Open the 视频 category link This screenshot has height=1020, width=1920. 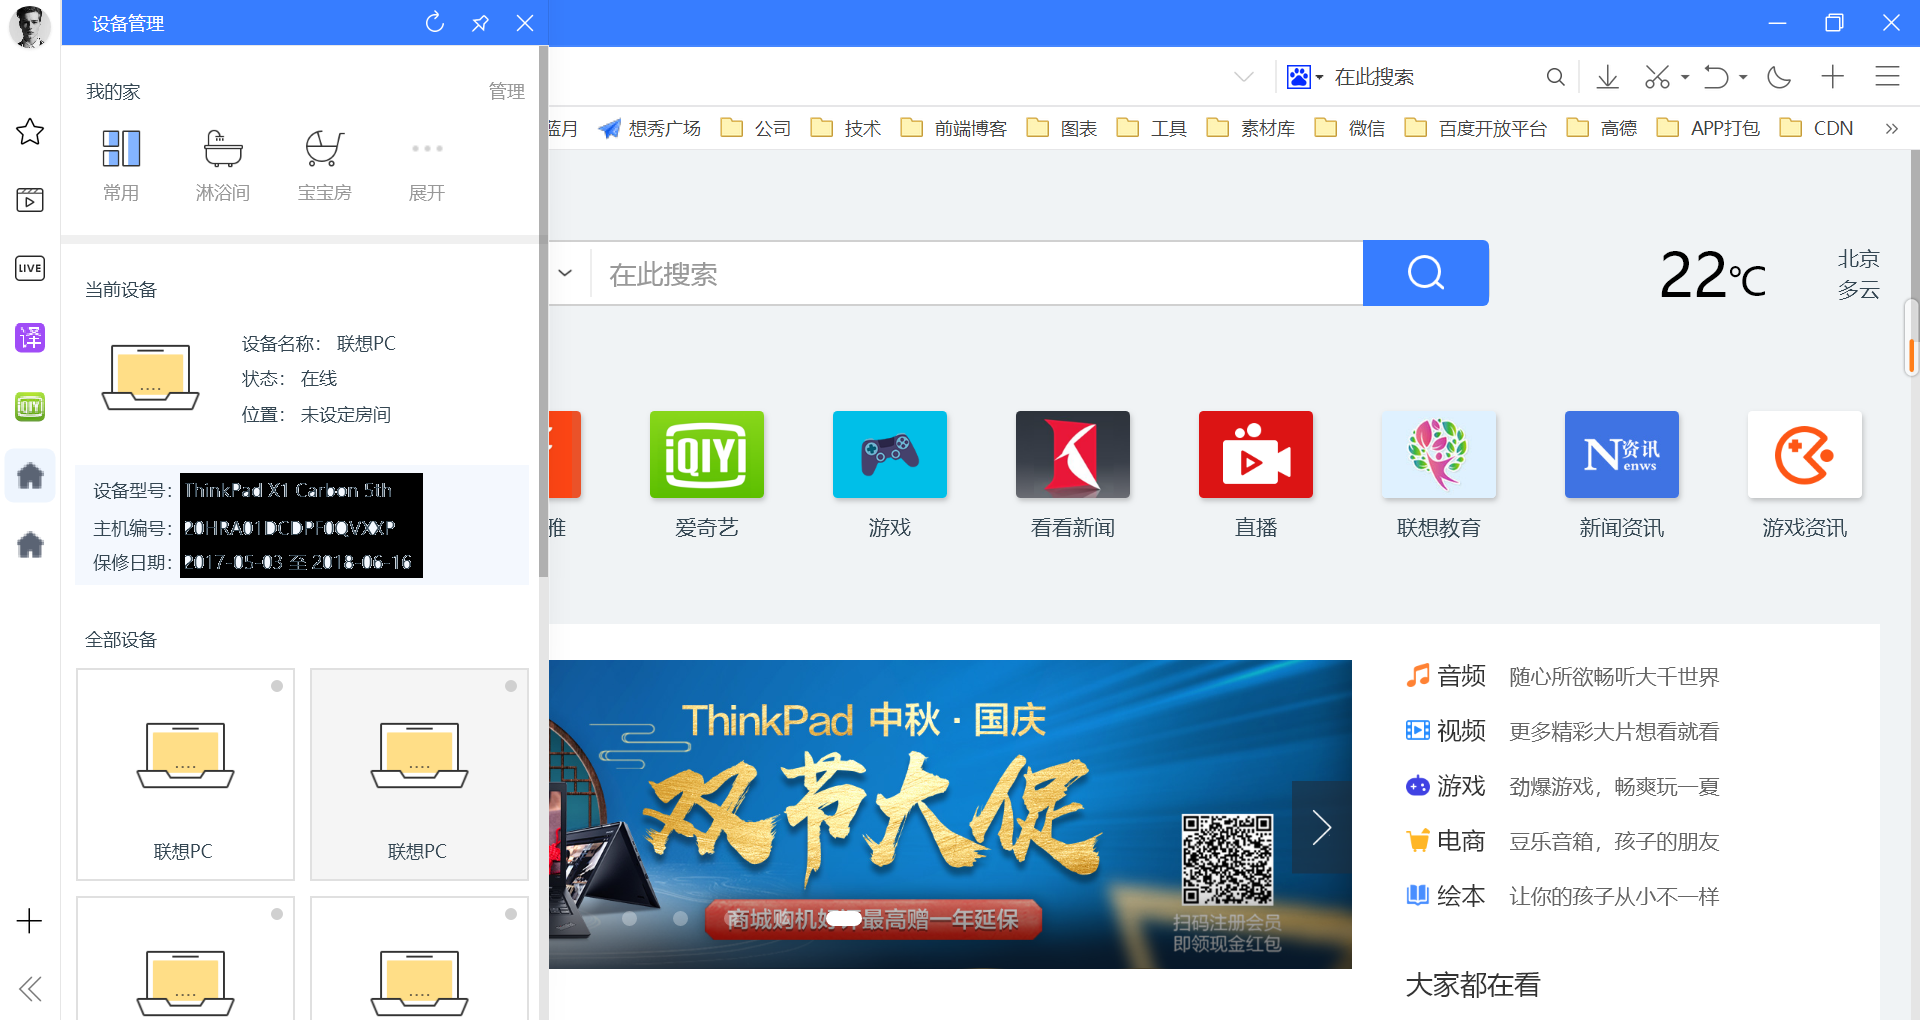pos(1446,731)
